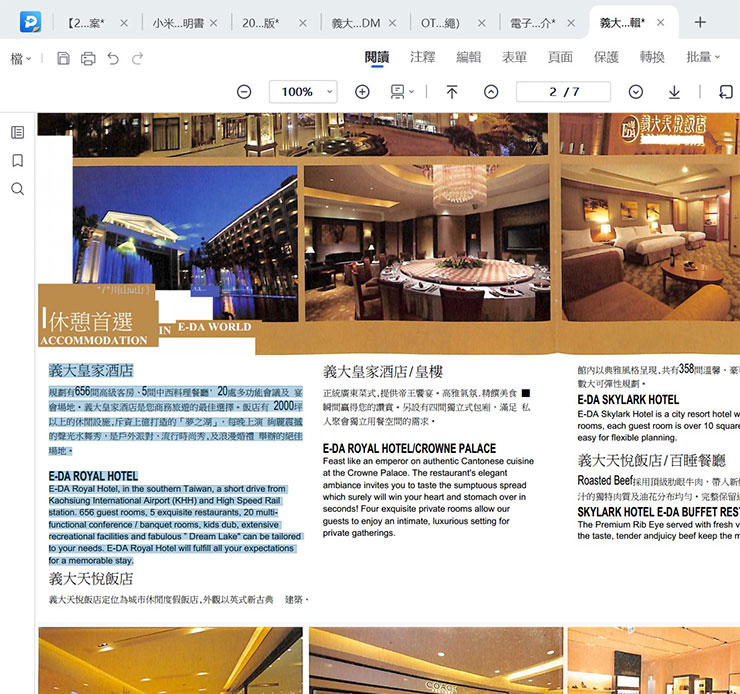Click the save file icon

[x=64, y=59]
